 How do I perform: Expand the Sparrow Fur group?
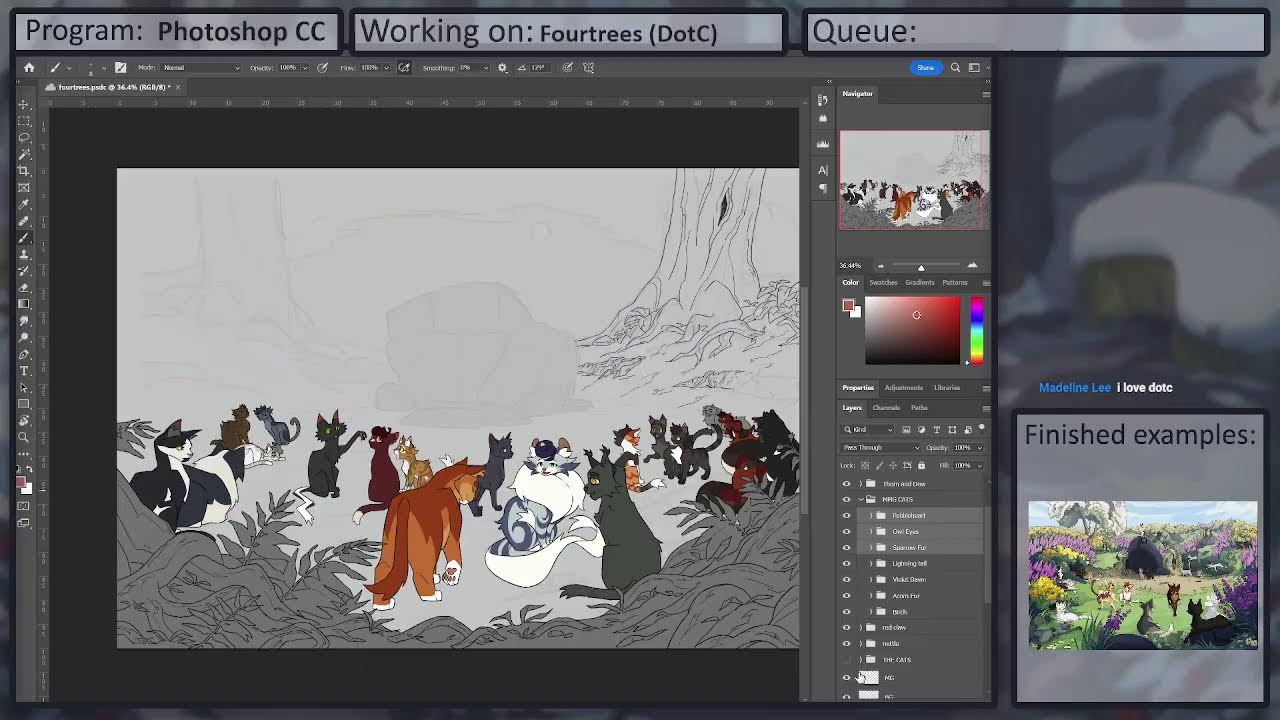pos(871,548)
